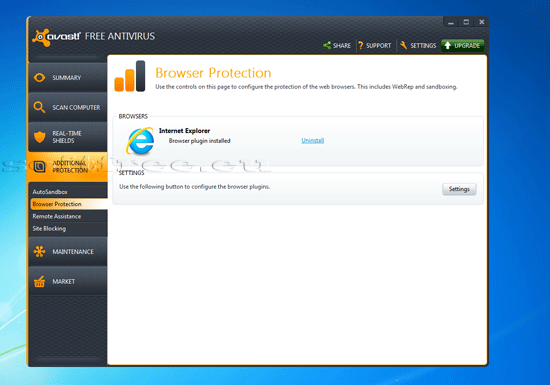Open the Maintenance section

click(x=68, y=251)
